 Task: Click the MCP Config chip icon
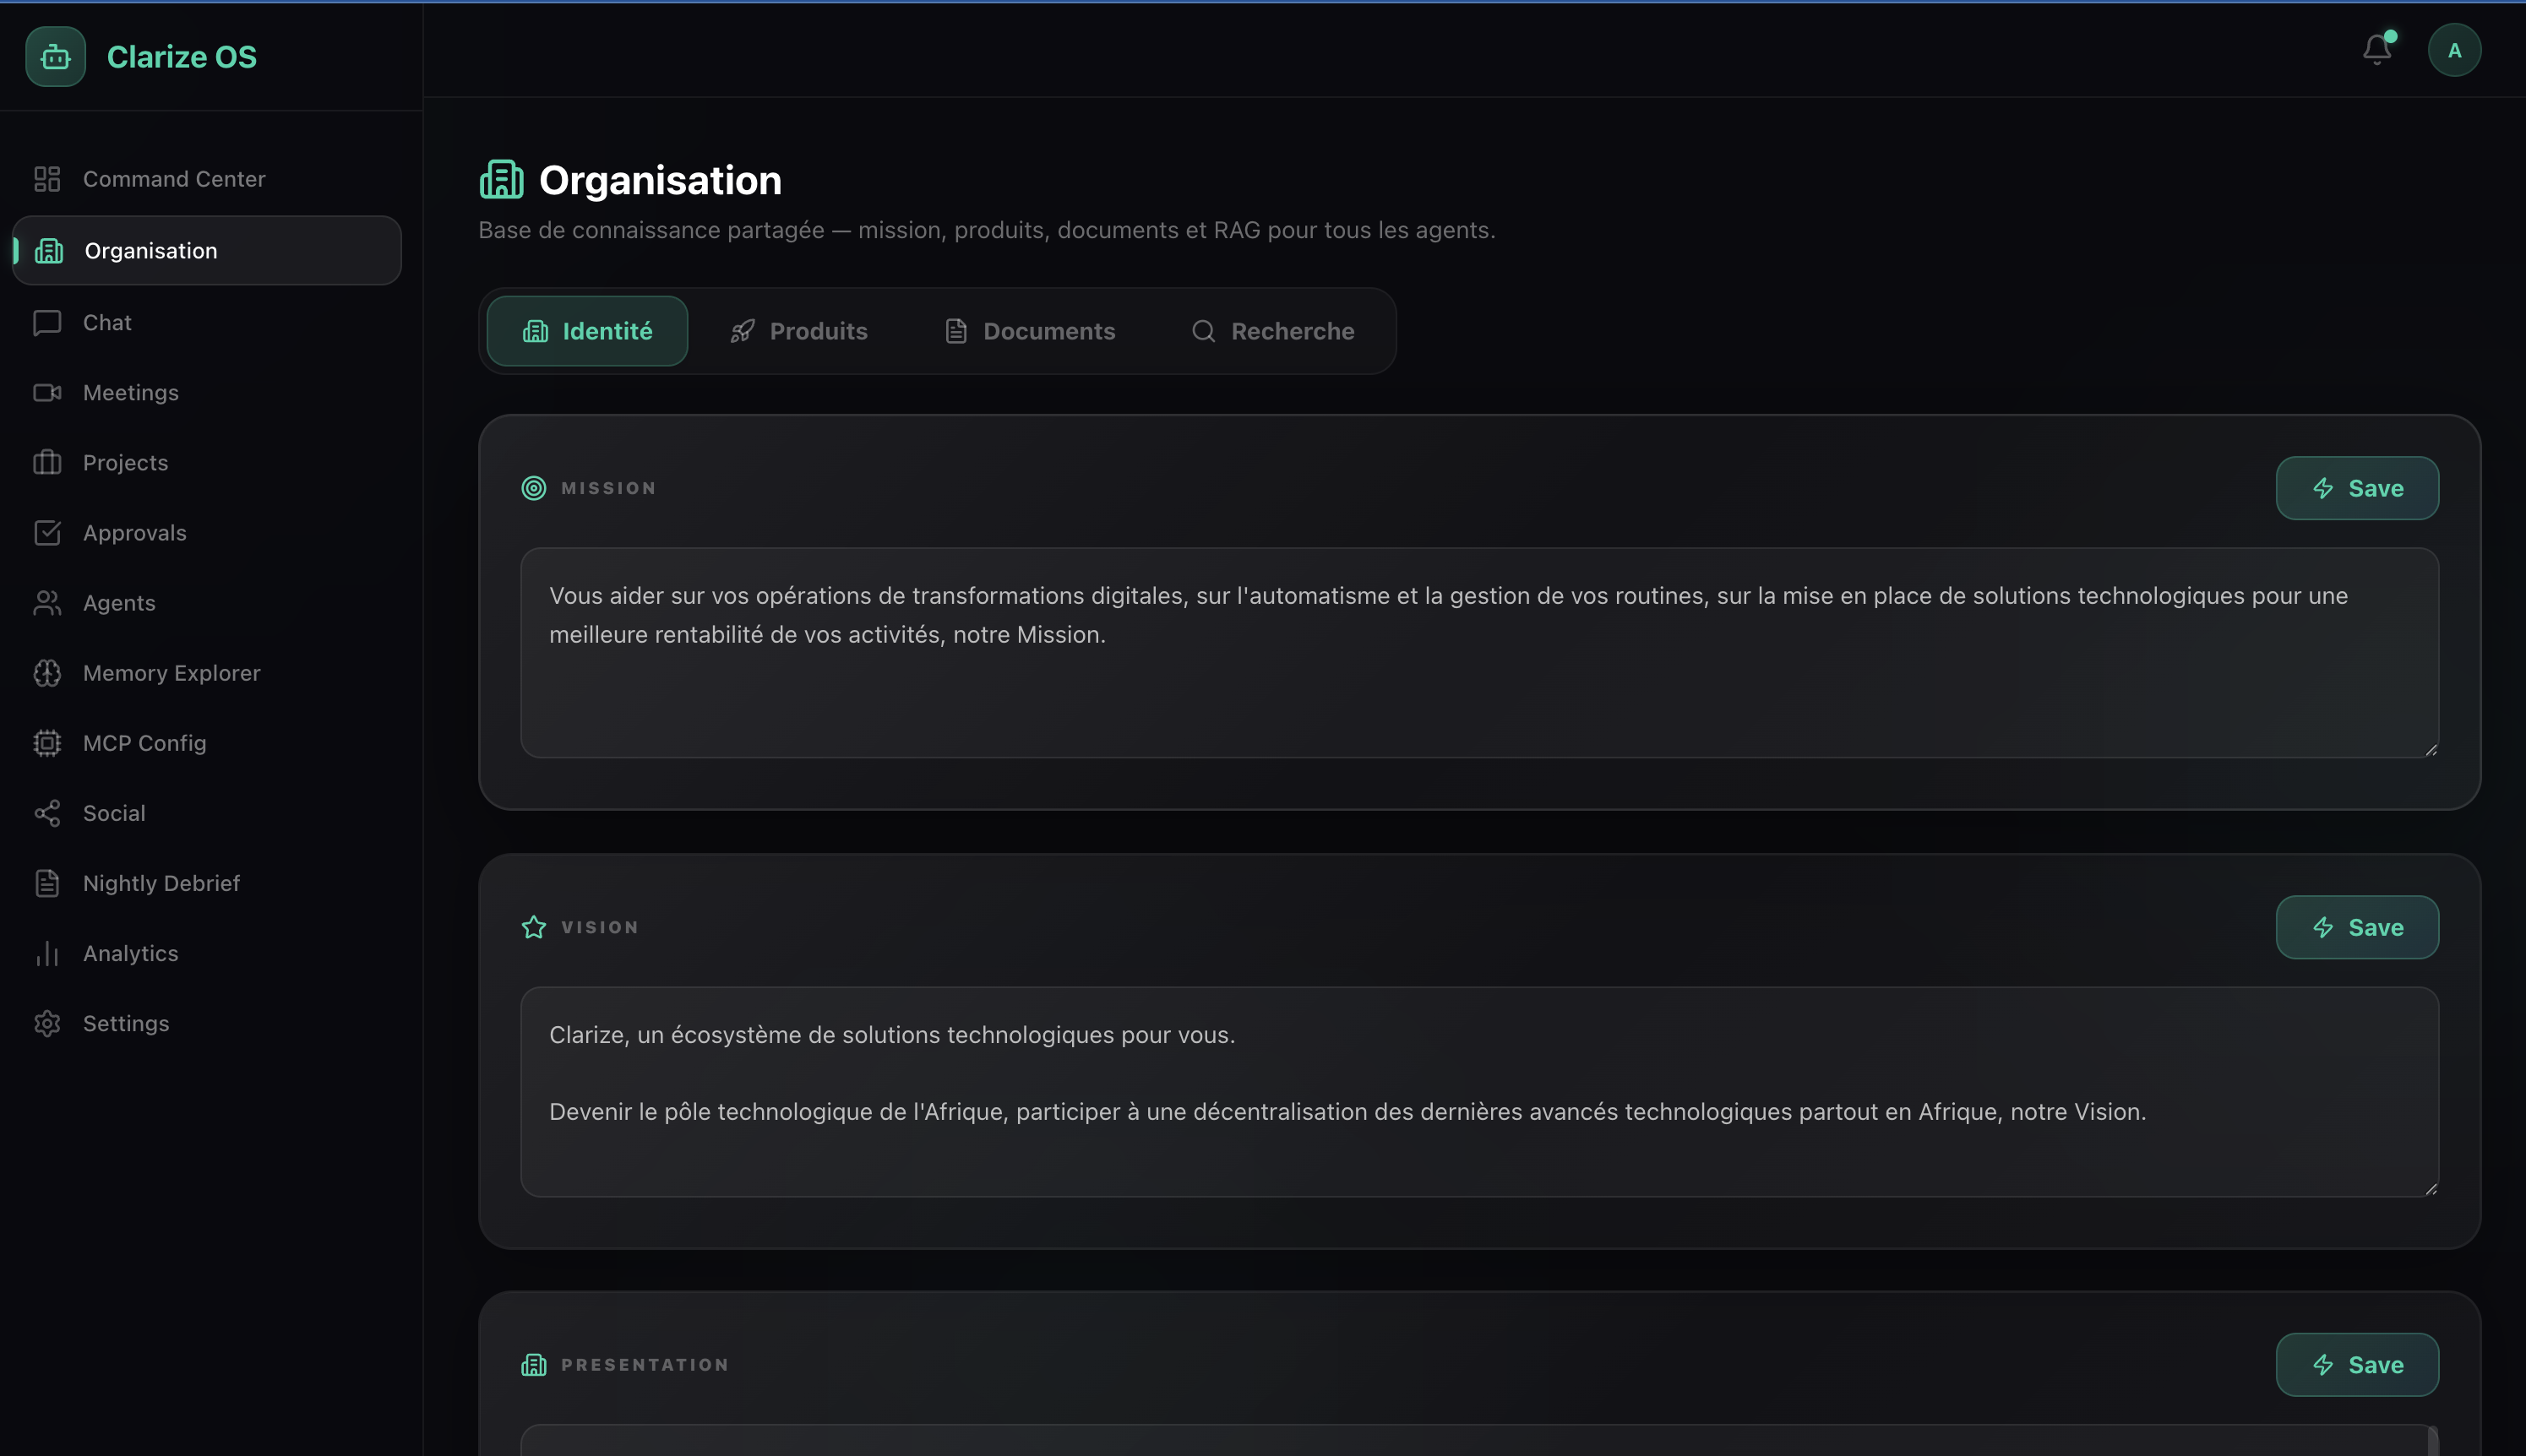(47, 743)
